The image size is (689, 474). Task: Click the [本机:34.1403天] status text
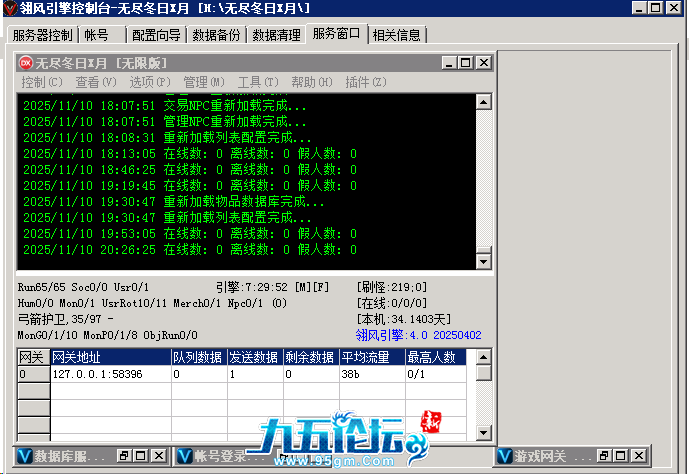(x=404, y=319)
